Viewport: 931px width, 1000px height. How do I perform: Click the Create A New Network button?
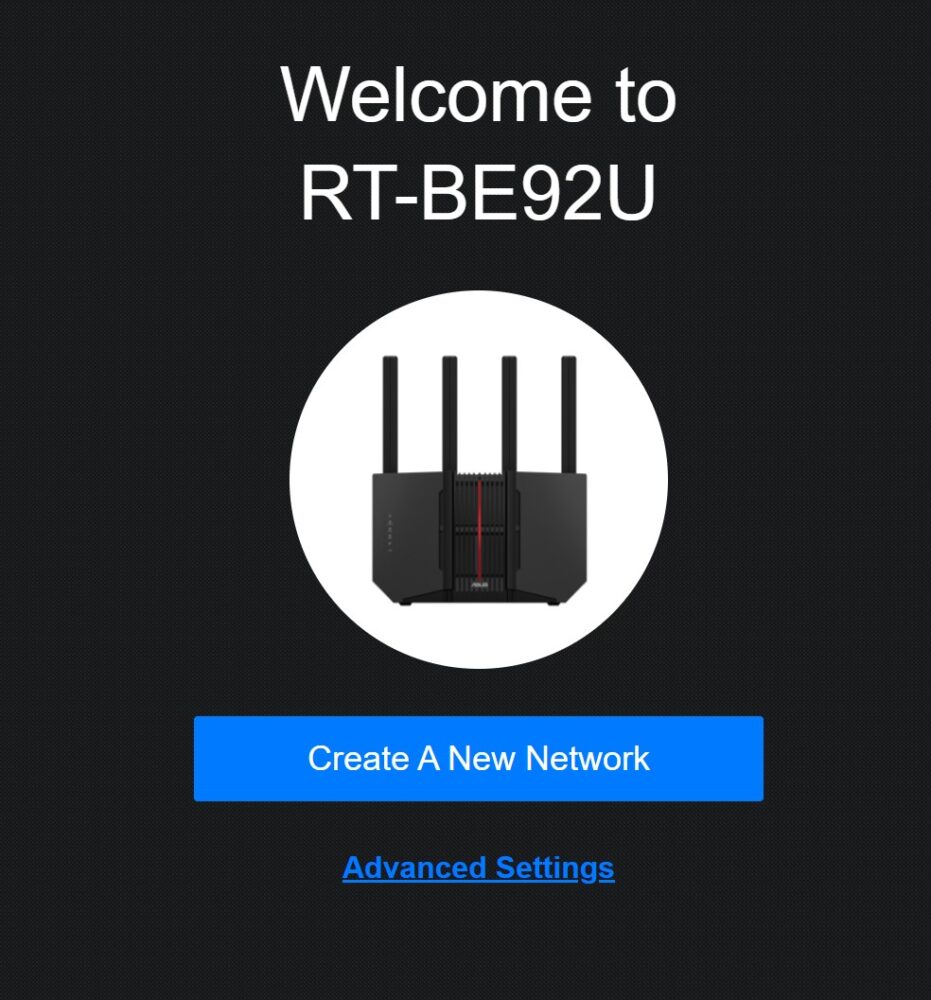click(478, 758)
